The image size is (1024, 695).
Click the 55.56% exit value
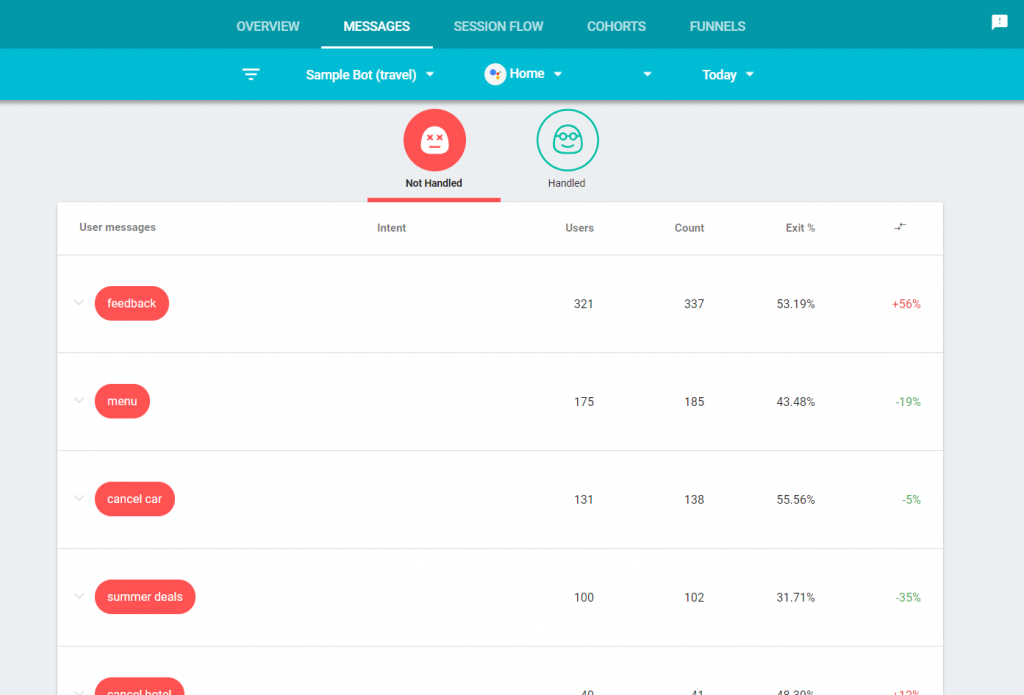pos(795,500)
